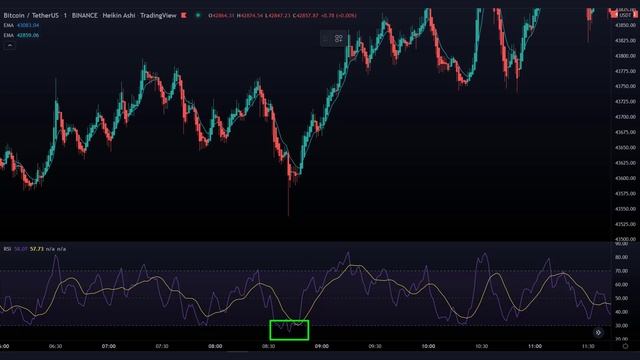Click the second EMA indicator legend (42859.06)
This screenshot has height=360, width=640.
(x=21, y=35)
